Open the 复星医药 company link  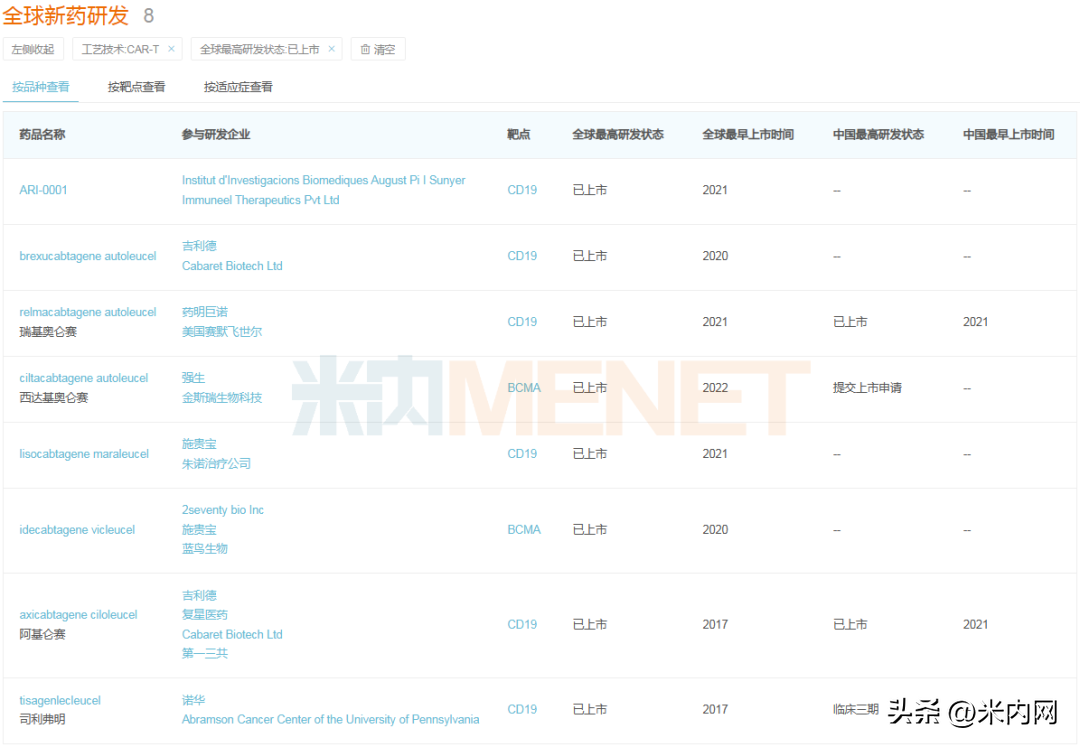(205, 615)
